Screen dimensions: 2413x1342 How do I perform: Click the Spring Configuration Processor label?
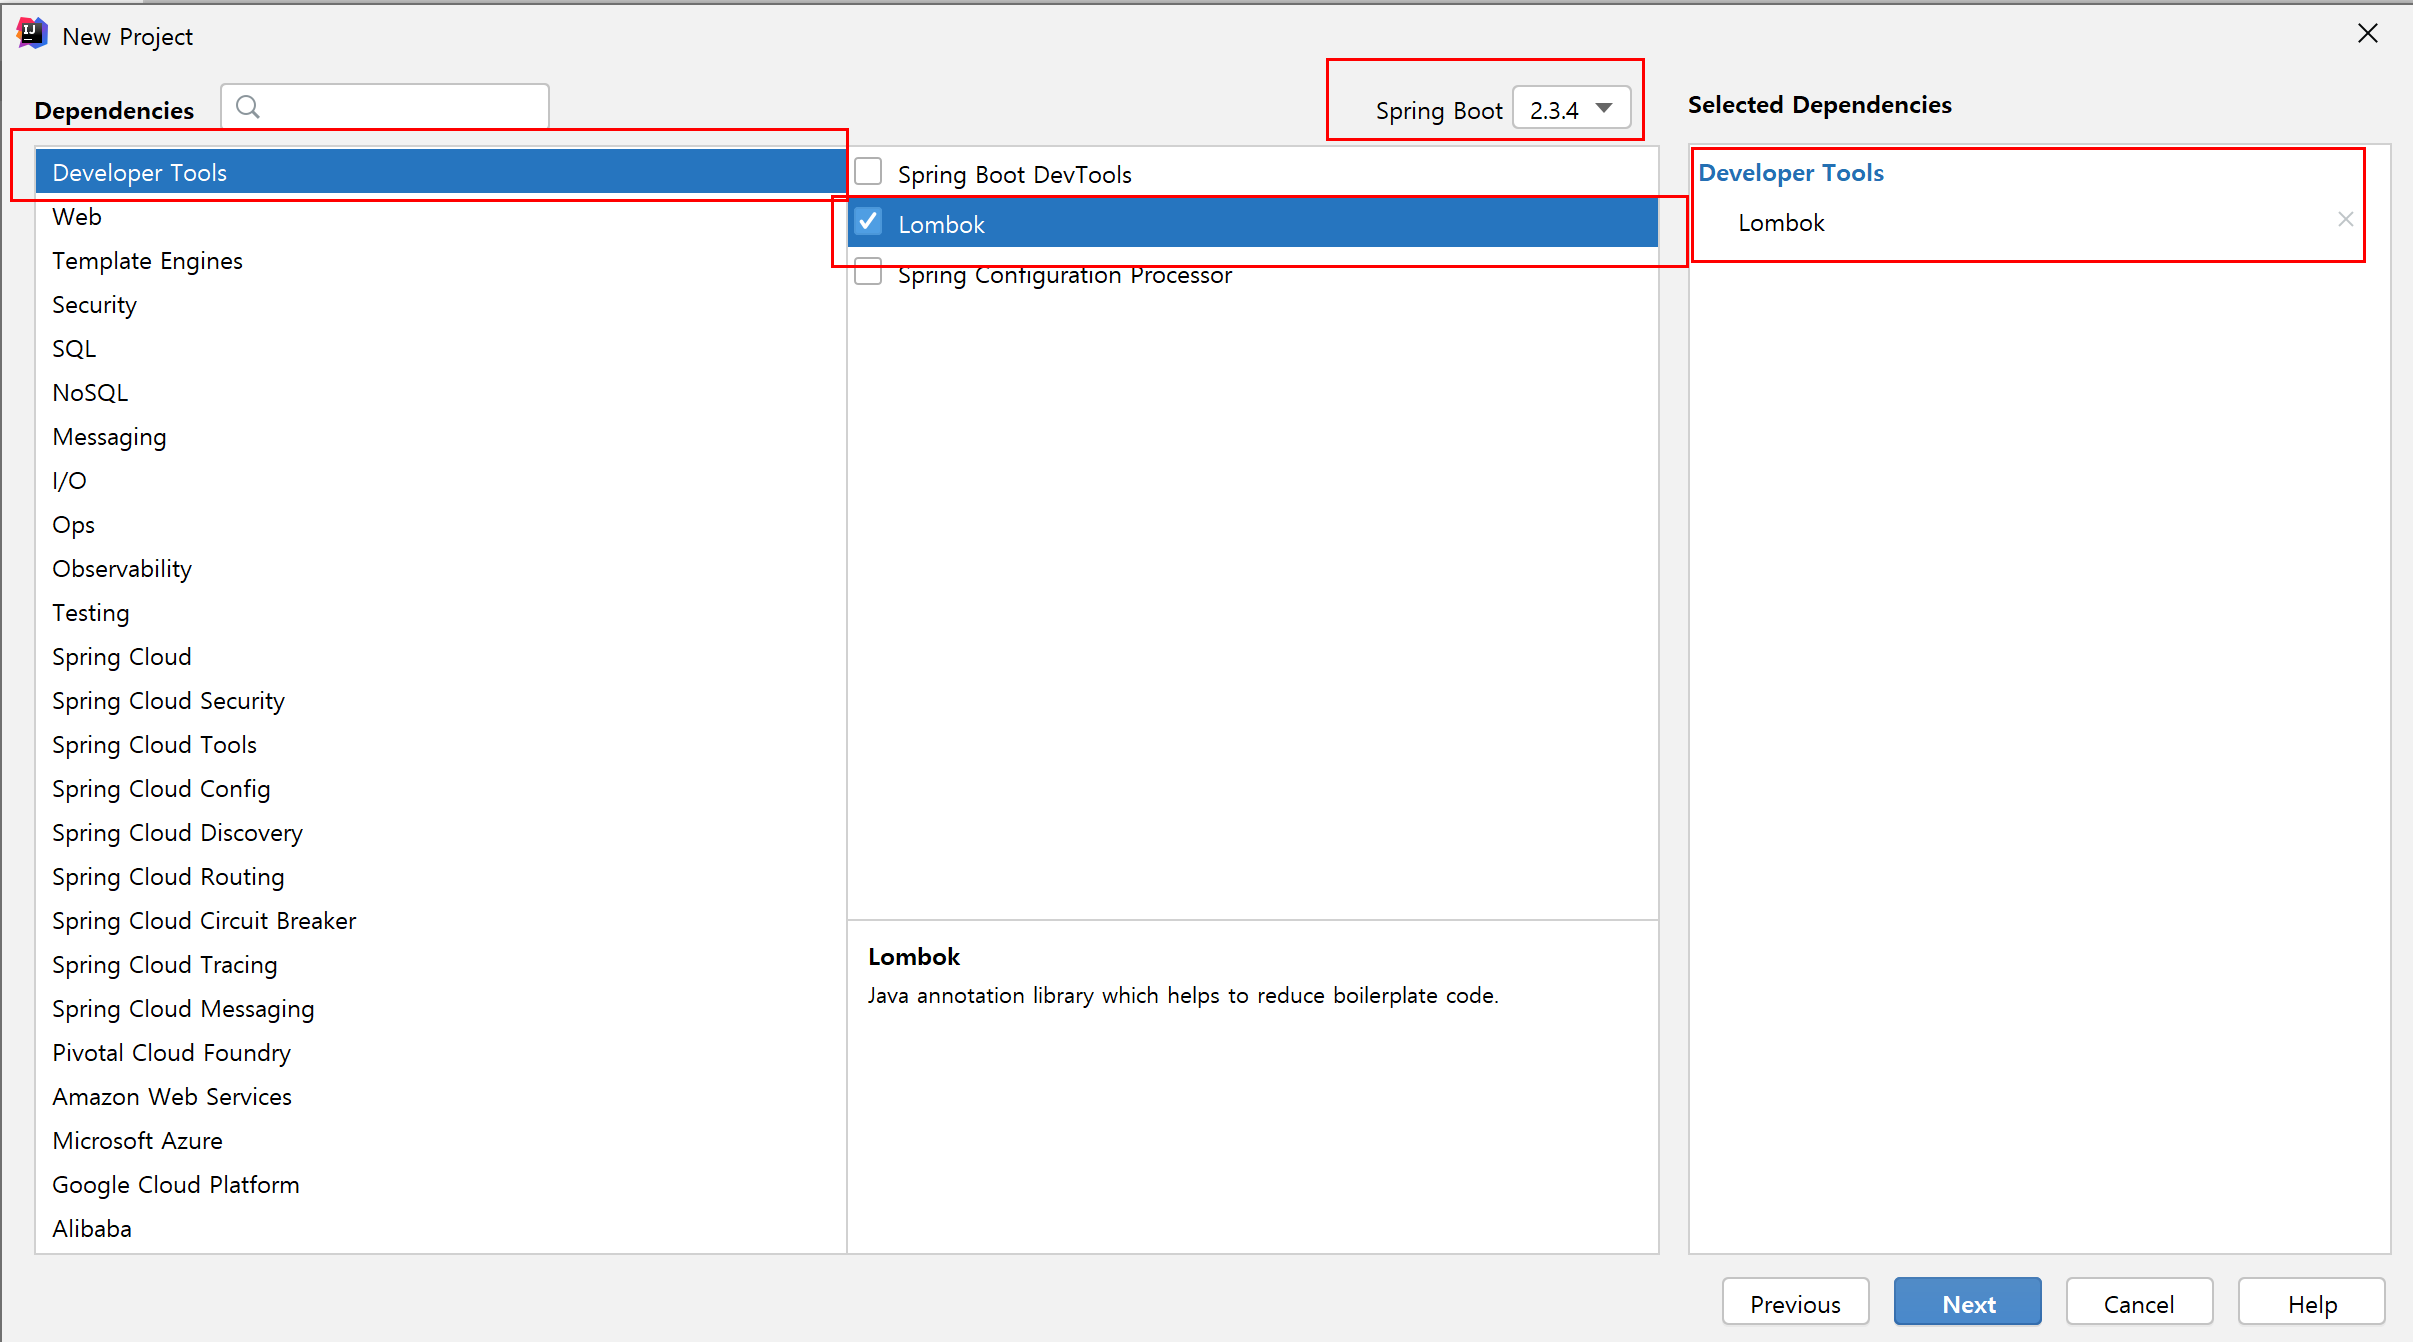(1064, 274)
